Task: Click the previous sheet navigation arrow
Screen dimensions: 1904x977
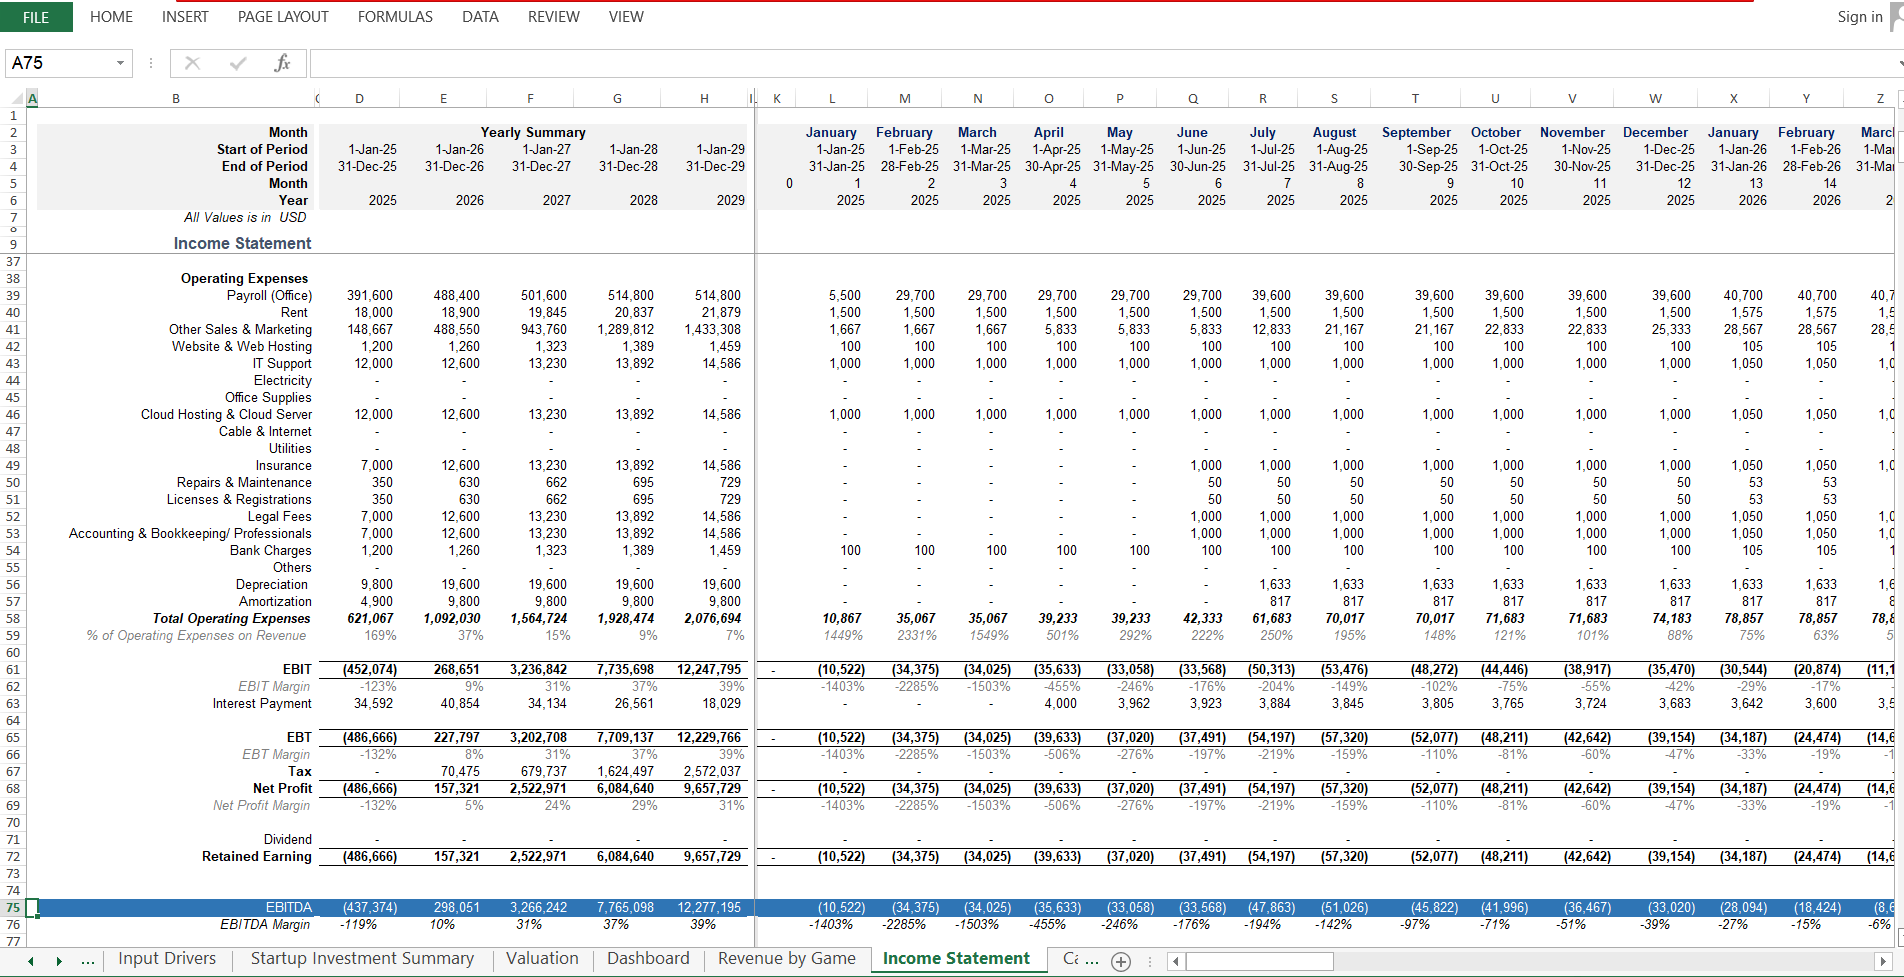Action: point(31,961)
